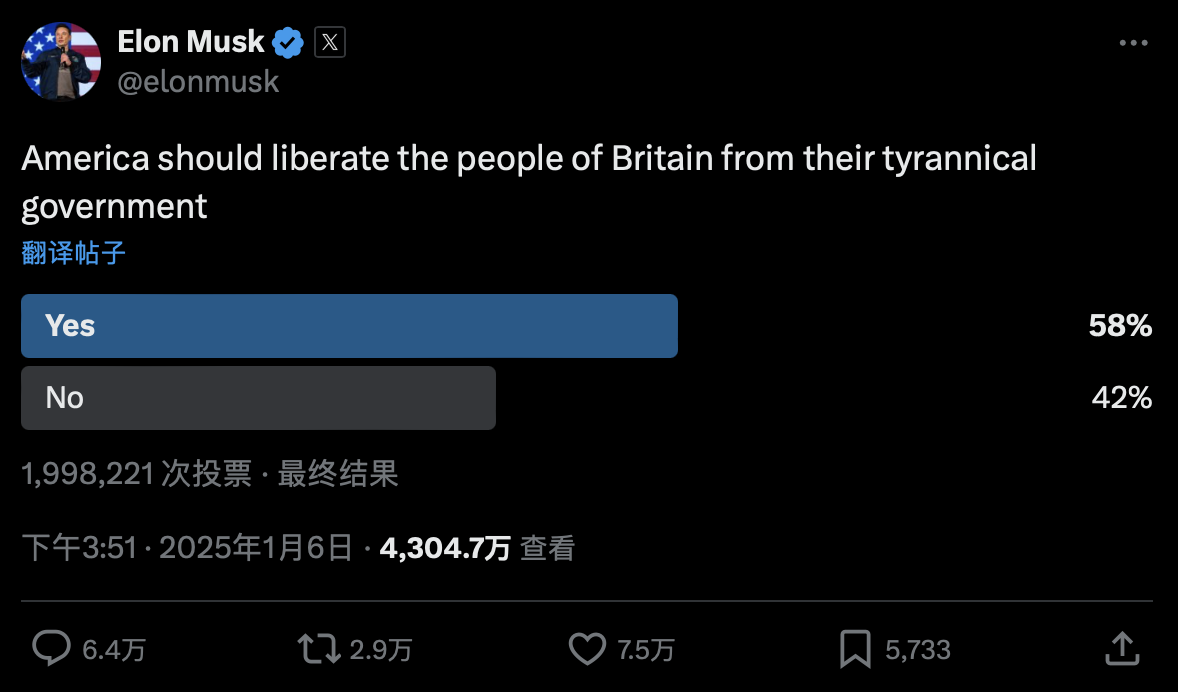
Task: Select the No poll result bar
Action: (258, 398)
